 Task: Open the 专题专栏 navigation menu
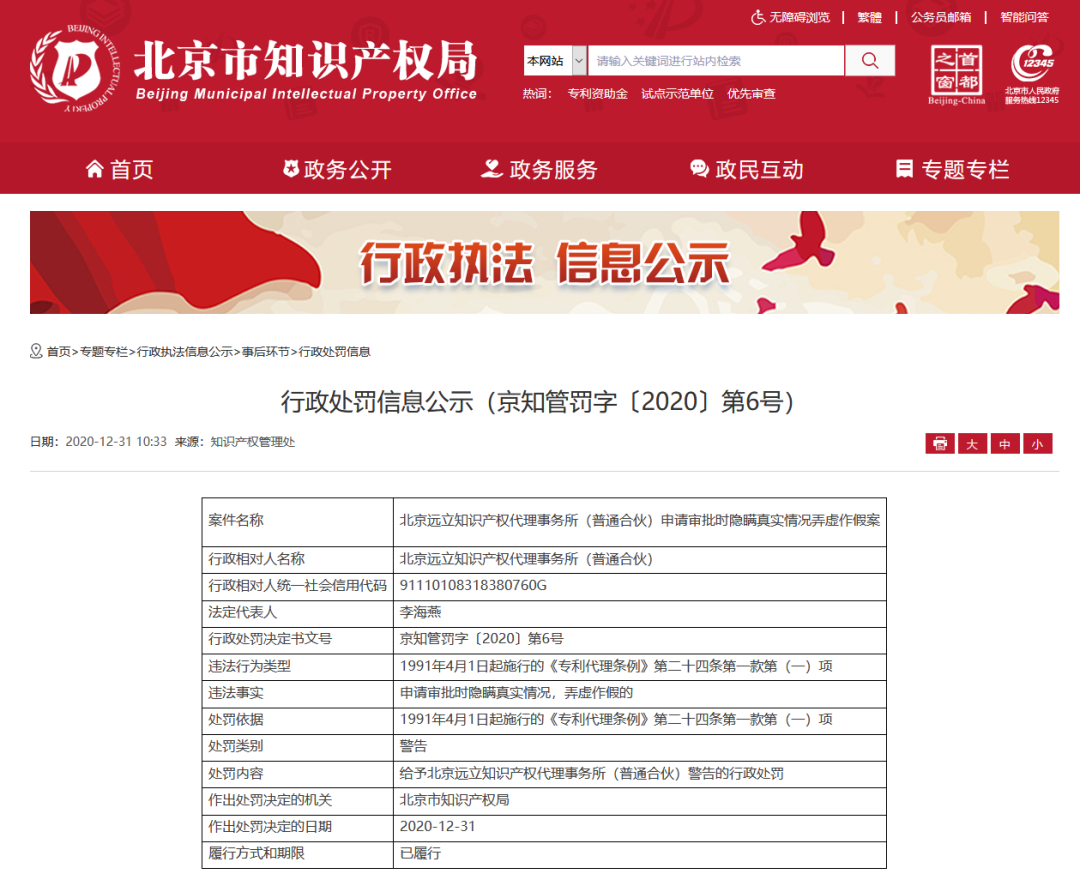pos(953,169)
